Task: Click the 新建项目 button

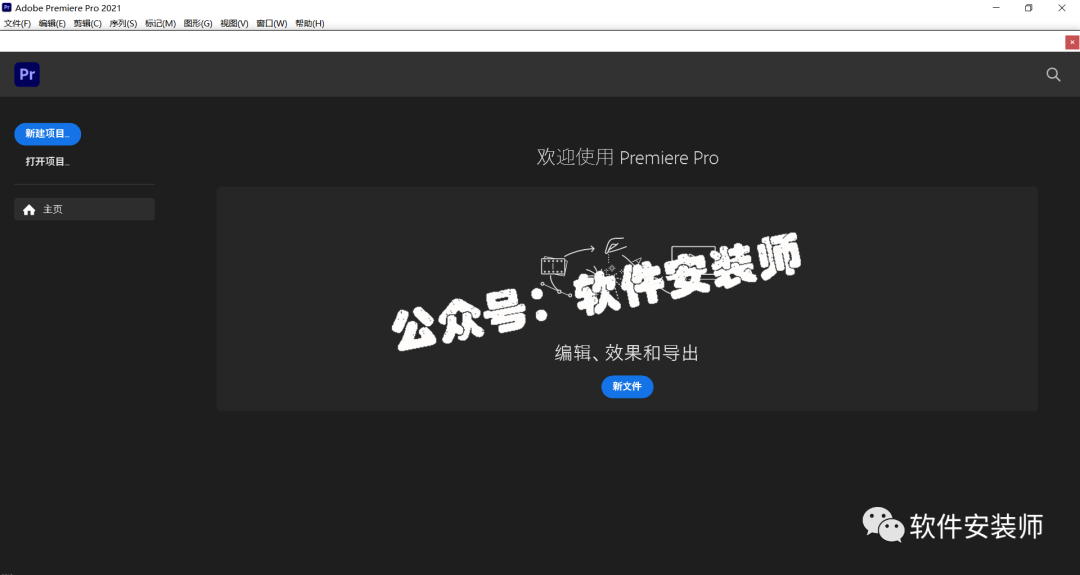Action: click(48, 134)
